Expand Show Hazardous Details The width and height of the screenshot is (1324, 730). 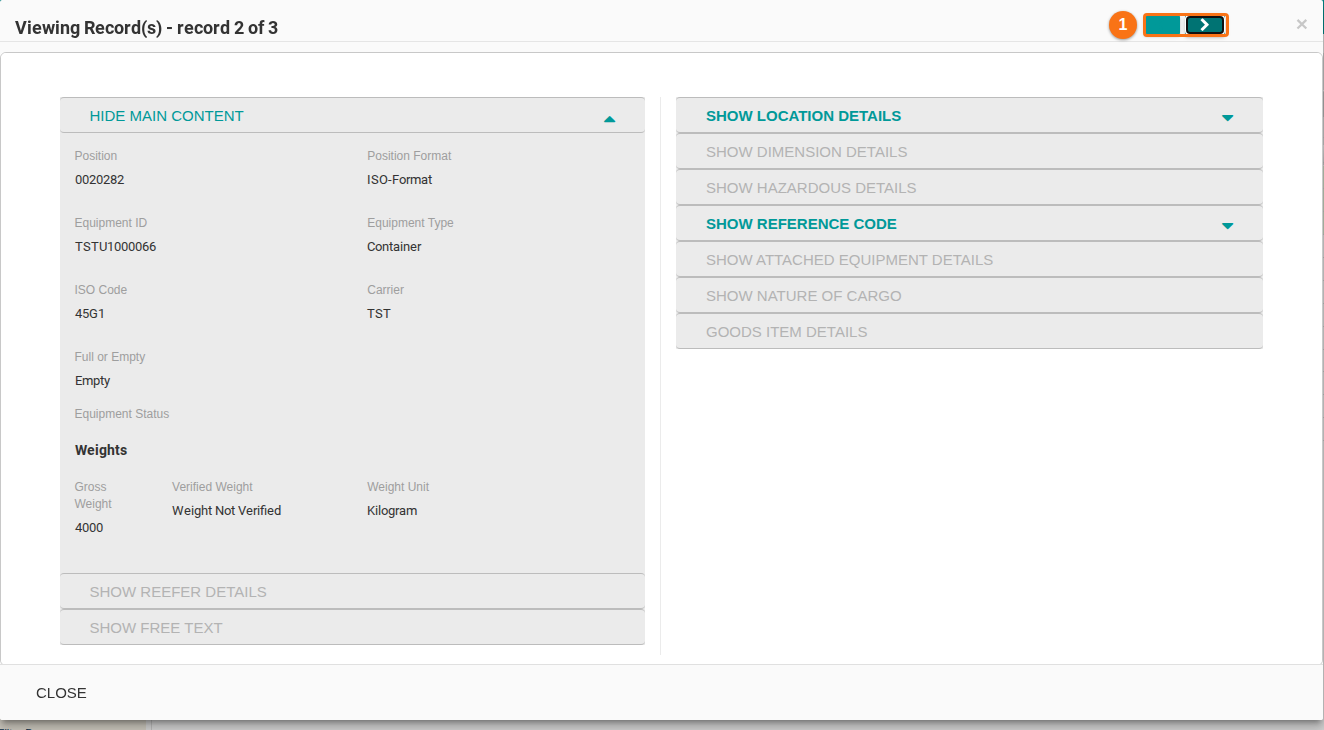[969, 188]
